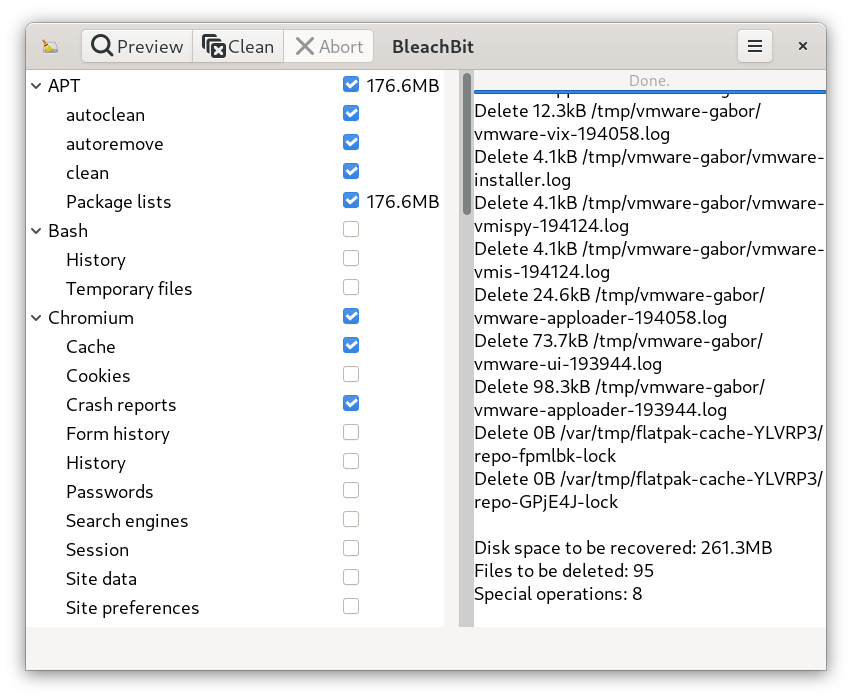Enable Site preferences checkbox
This screenshot has width=852, height=699.
(x=351, y=606)
